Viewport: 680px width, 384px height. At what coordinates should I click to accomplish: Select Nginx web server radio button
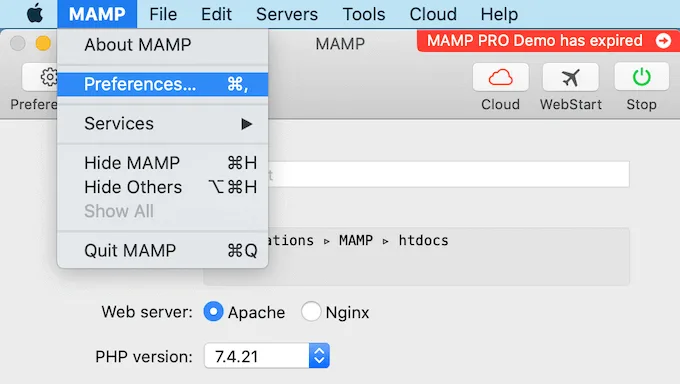[x=311, y=312]
